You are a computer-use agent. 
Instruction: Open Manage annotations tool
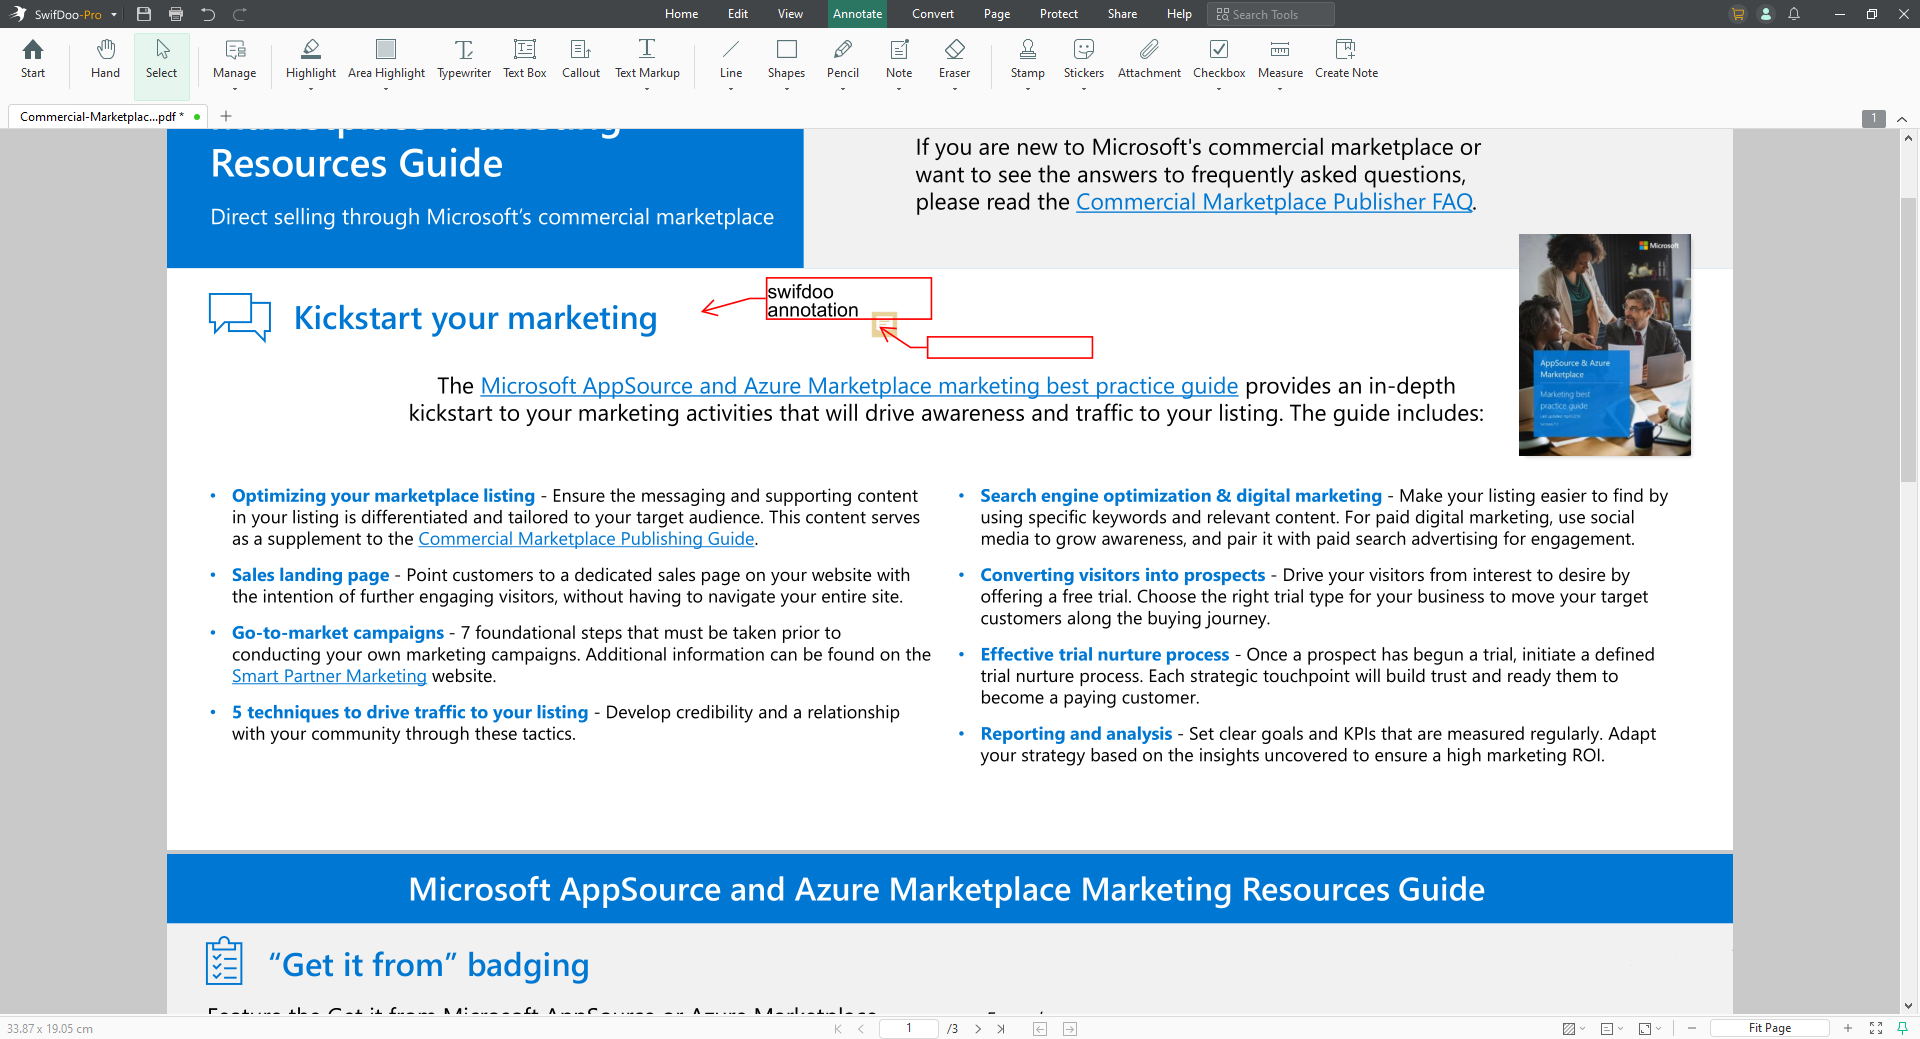pyautogui.click(x=234, y=59)
